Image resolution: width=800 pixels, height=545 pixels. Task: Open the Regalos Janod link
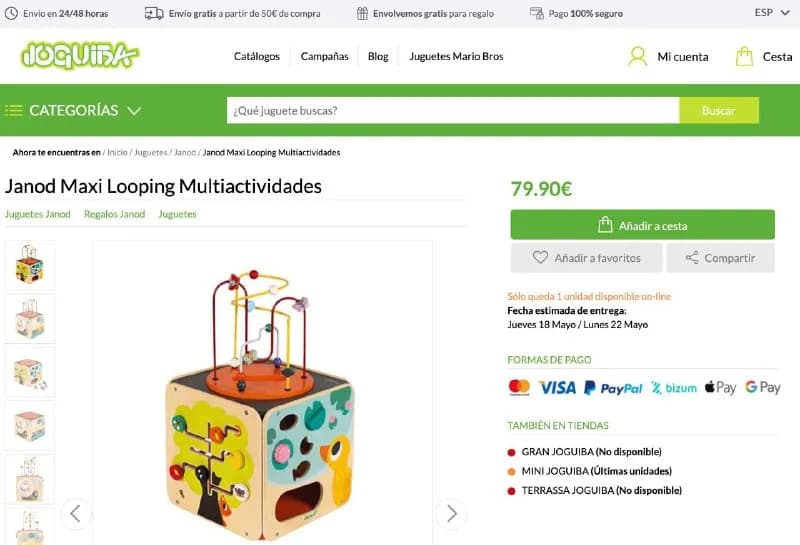pos(114,214)
